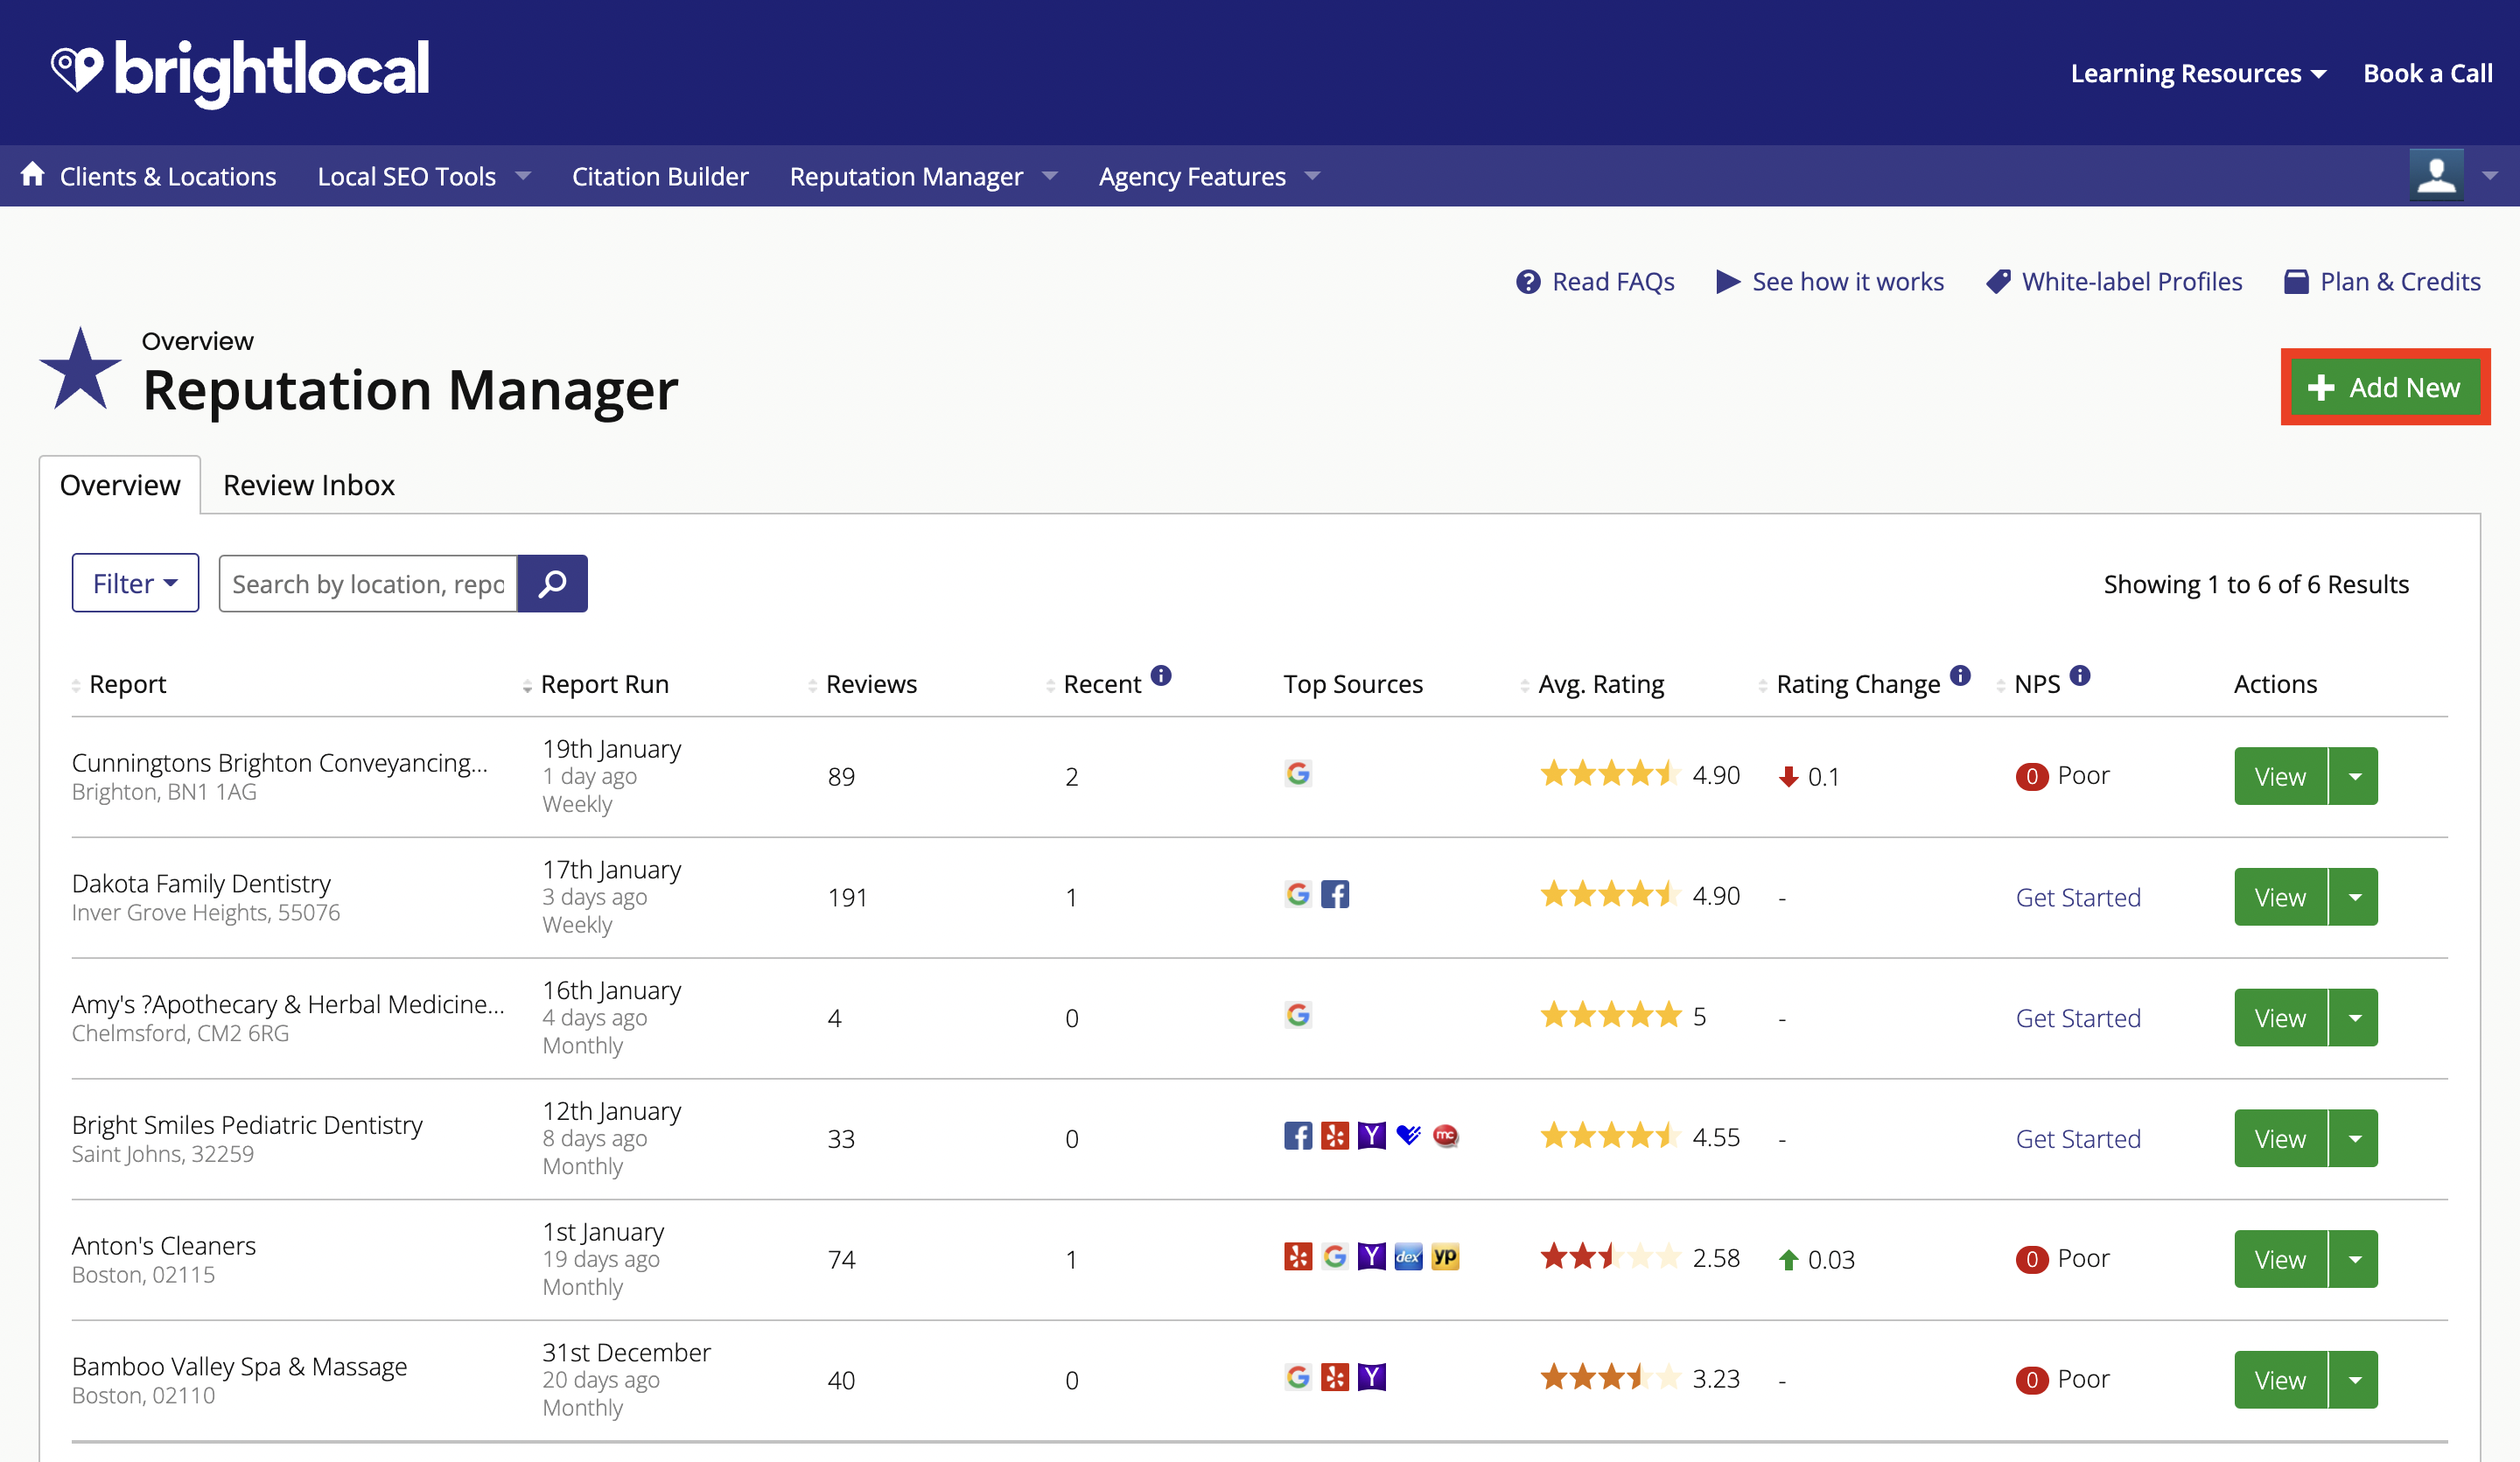
Task: Switch to the Review Inbox tab
Action: click(x=309, y=485)
